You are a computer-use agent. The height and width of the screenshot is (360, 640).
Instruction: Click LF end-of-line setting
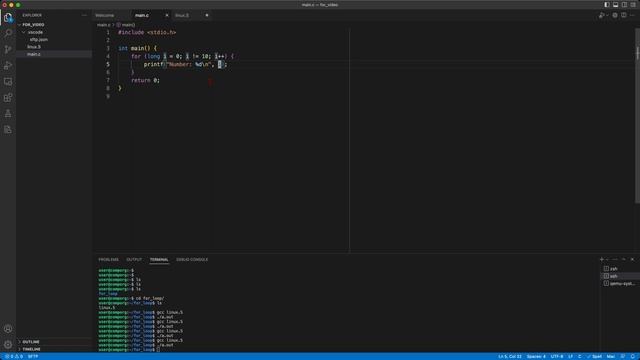(x=571, y=356)
